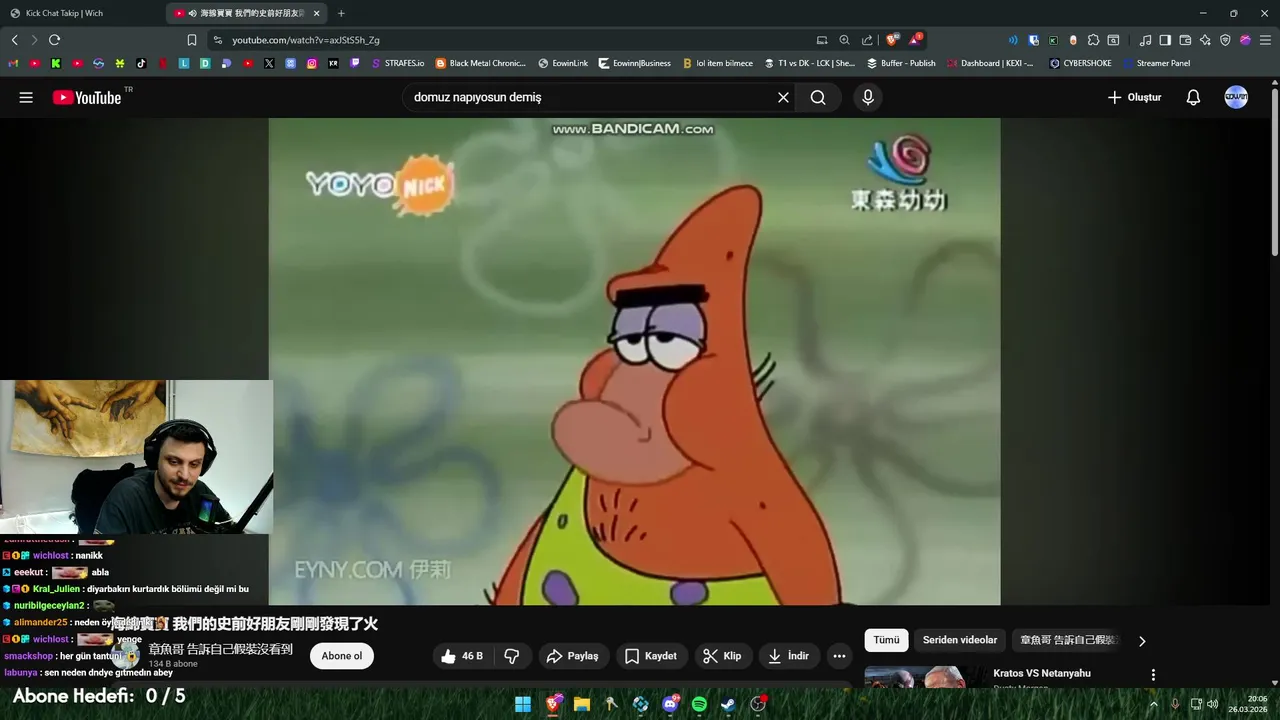Image resolution: width=1280 pixels, height=720 pixels.
Task: Open the Kratos VS Netanyahu thumbnail
Action: coord(923,677)
